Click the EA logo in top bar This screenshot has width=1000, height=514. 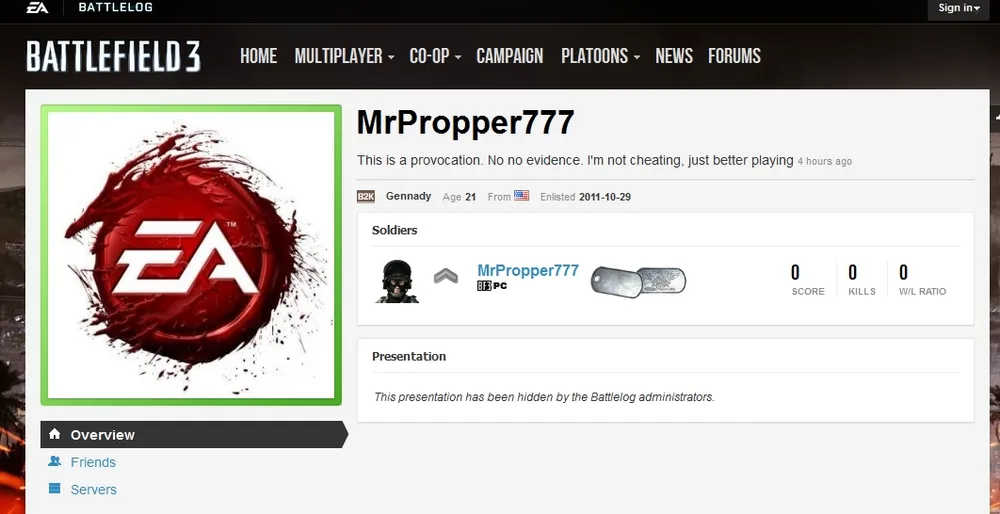(x=37, y=8)
